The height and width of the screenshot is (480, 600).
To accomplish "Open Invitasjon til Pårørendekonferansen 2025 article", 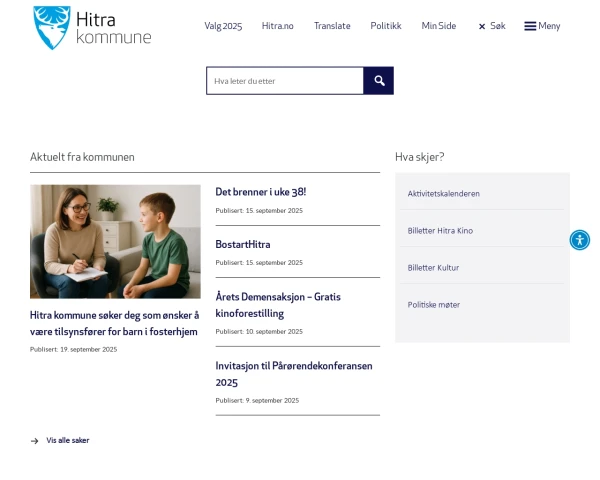I will pyautogui.click(x=294, y=374).
